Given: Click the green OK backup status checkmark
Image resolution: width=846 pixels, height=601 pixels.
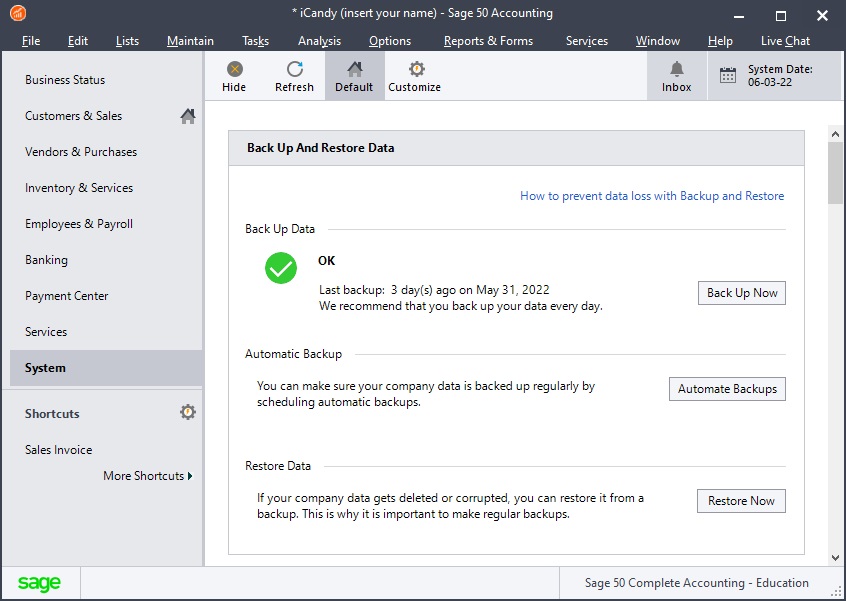Looking at the screenshot, I should (281, 268).
